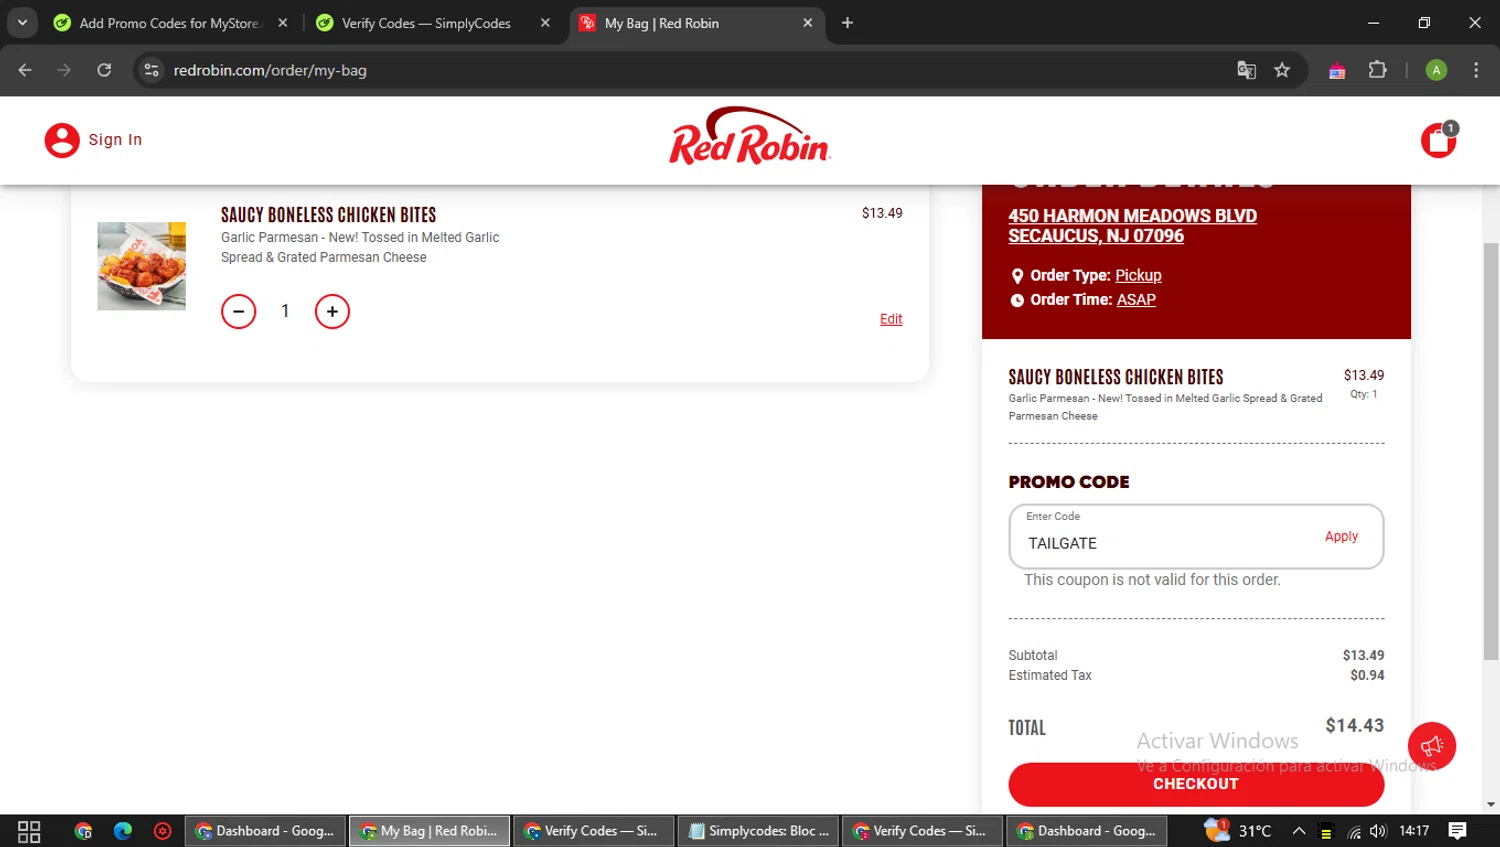This screenshot has width=1500, height=847.
Task: Translate this page icon
Action: (1246, 70)
